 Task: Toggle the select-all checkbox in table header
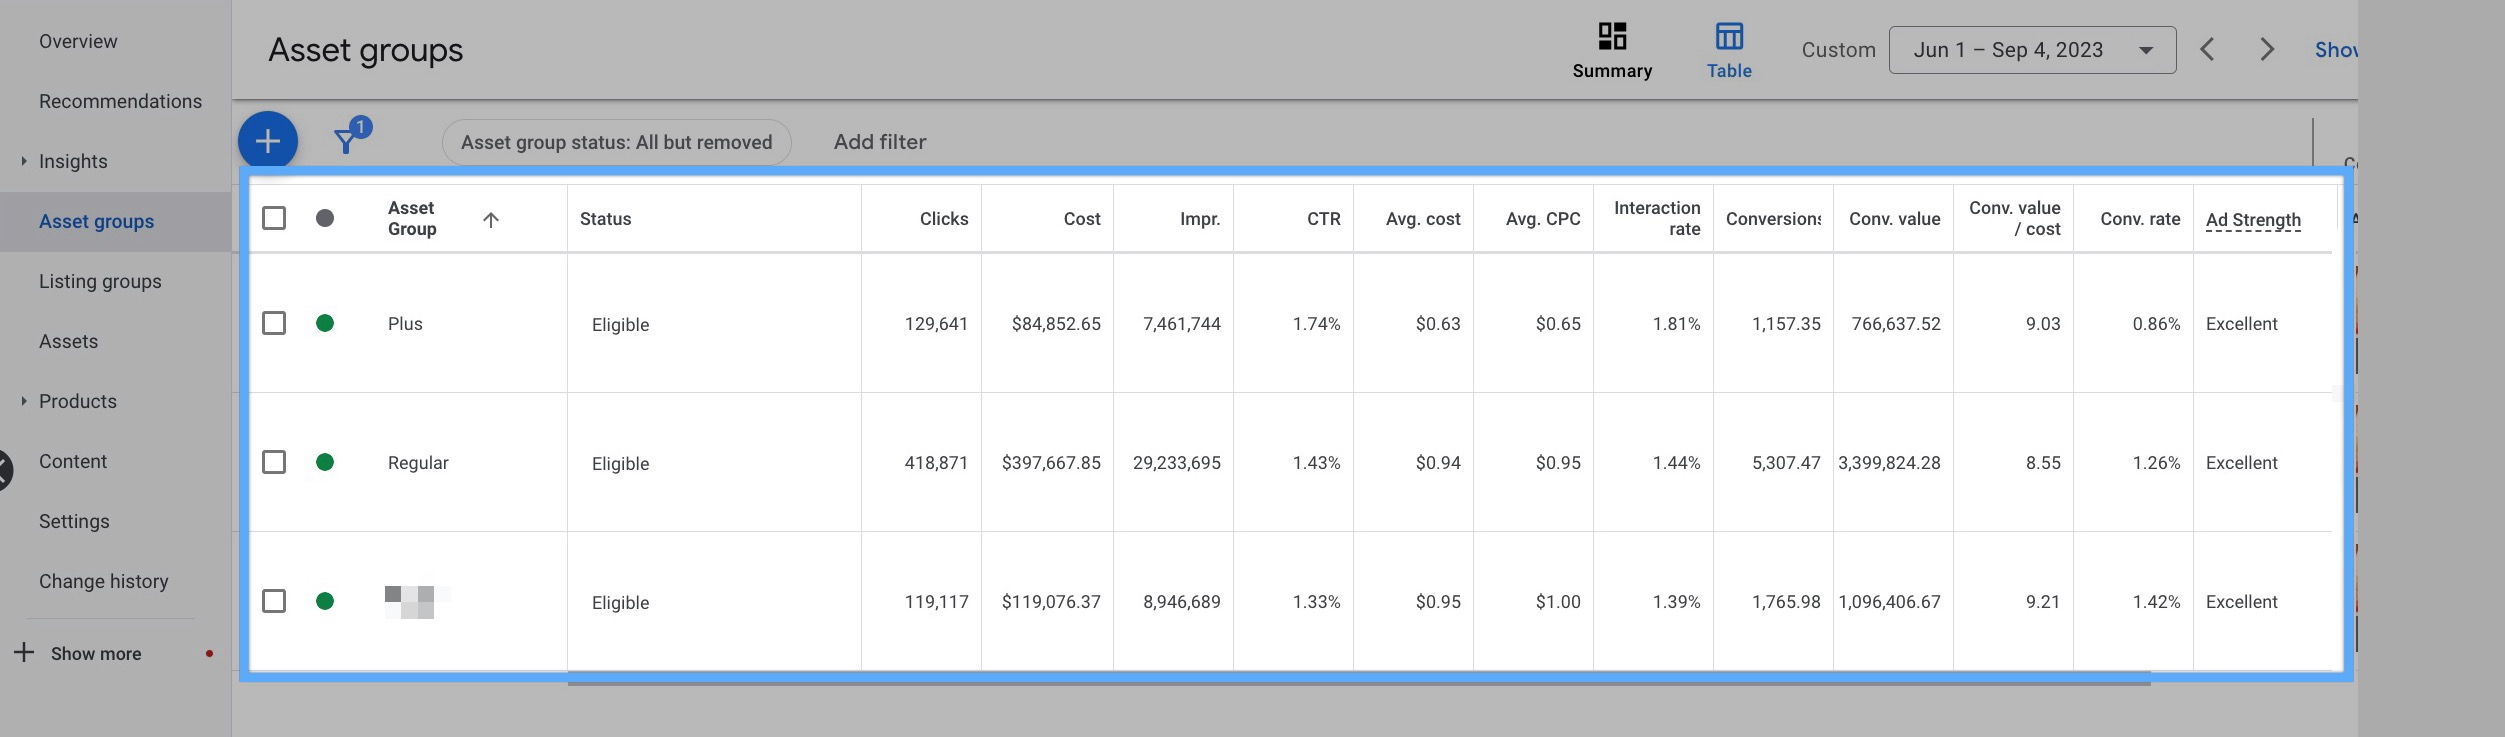[274, 218]
